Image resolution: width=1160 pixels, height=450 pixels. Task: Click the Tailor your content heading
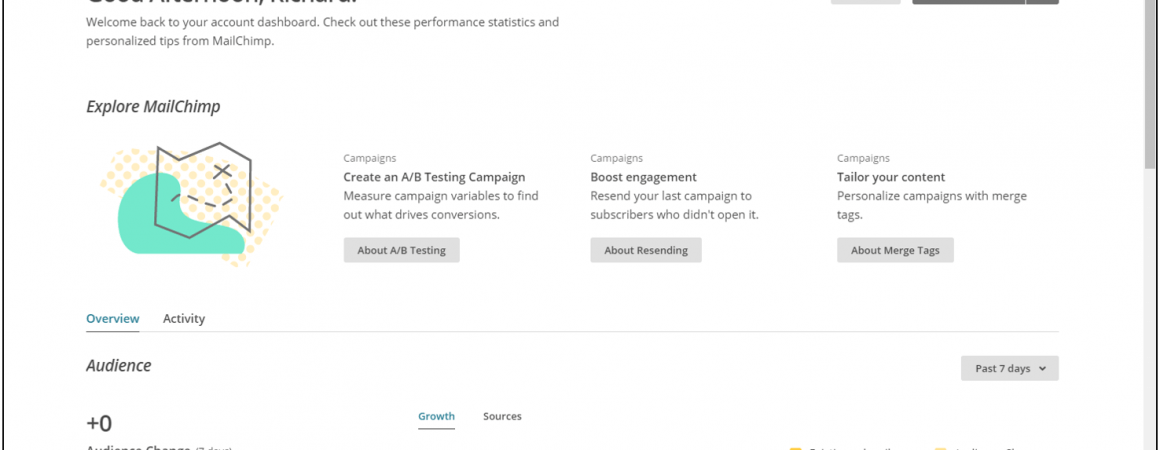[x=891, y=178]
